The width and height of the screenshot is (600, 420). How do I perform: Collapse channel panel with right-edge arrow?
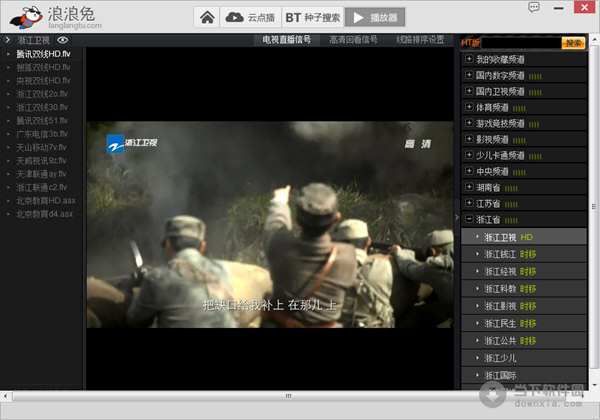point(457,217)
